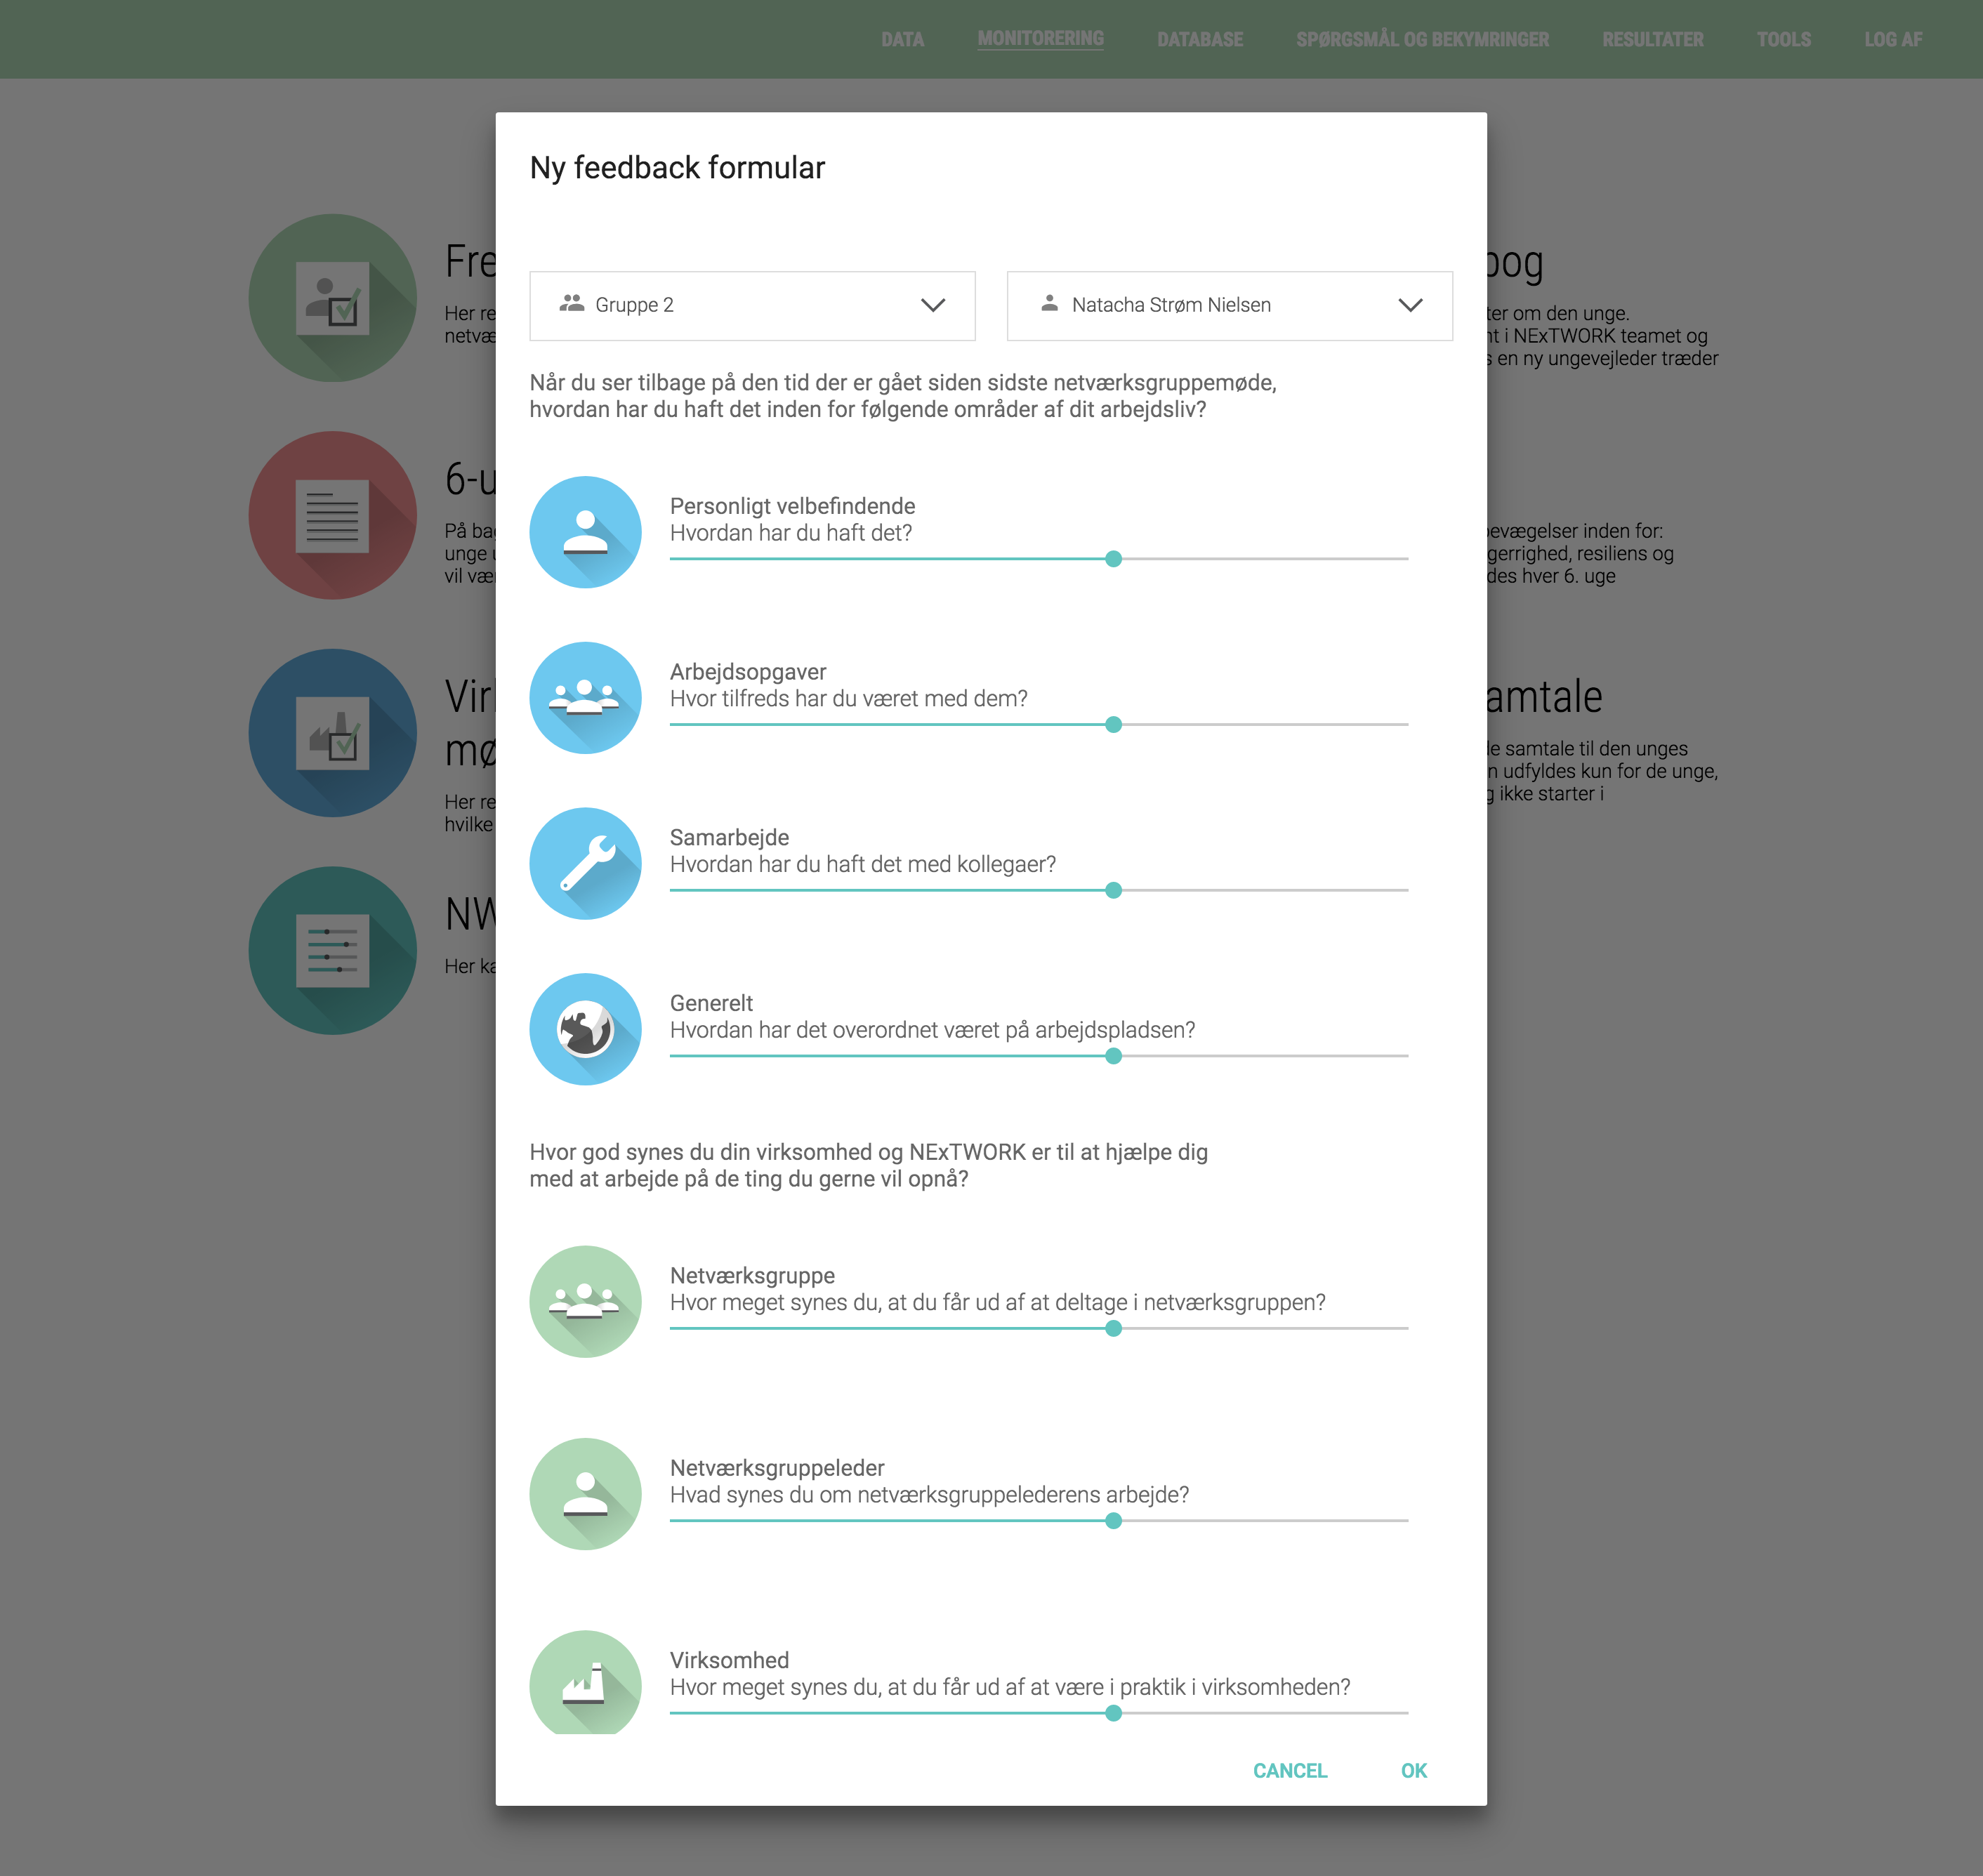Click the Generelt globe icon
The image size is (1983, 1876).
point(586,1029)
